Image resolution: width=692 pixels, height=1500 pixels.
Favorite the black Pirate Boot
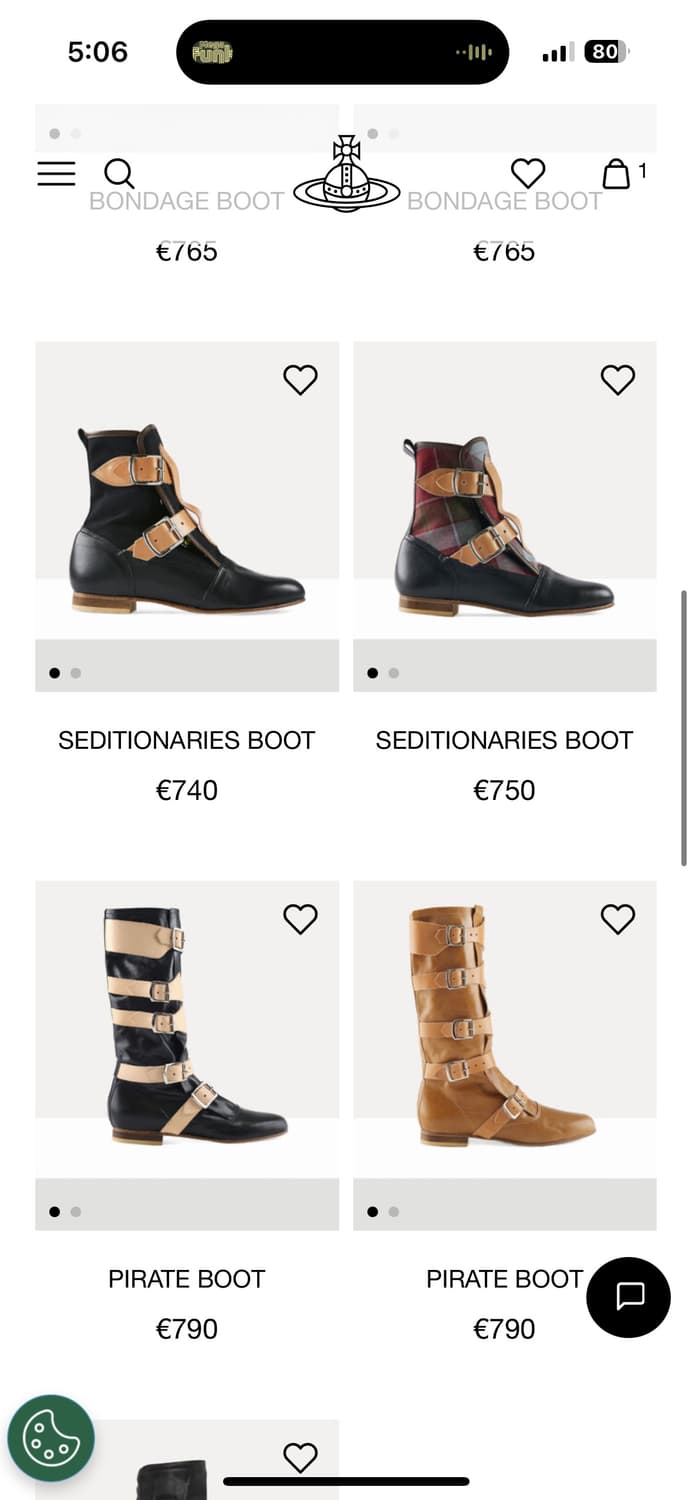(x=300, y=919)
